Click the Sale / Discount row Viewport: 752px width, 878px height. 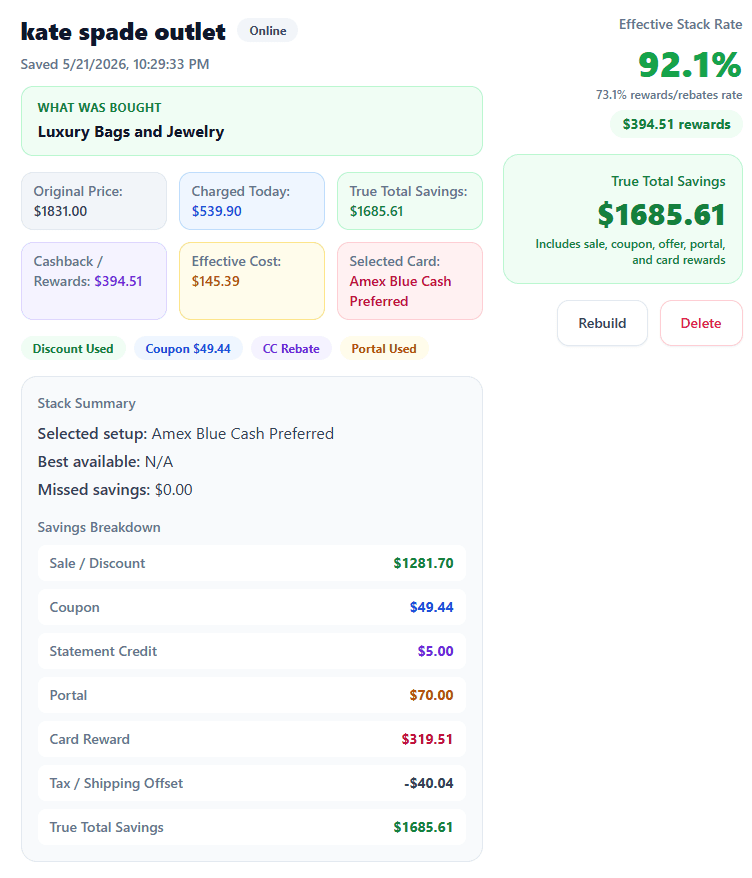(x=252, y=563)
